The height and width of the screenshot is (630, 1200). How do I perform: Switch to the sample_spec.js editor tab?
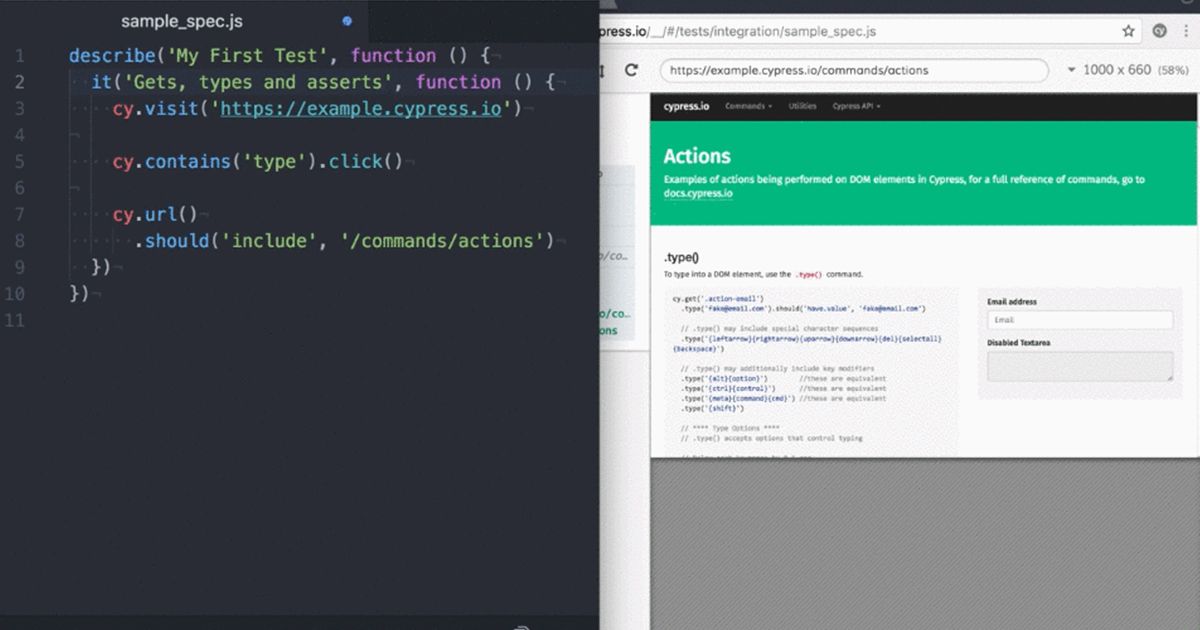click(181, 21)
